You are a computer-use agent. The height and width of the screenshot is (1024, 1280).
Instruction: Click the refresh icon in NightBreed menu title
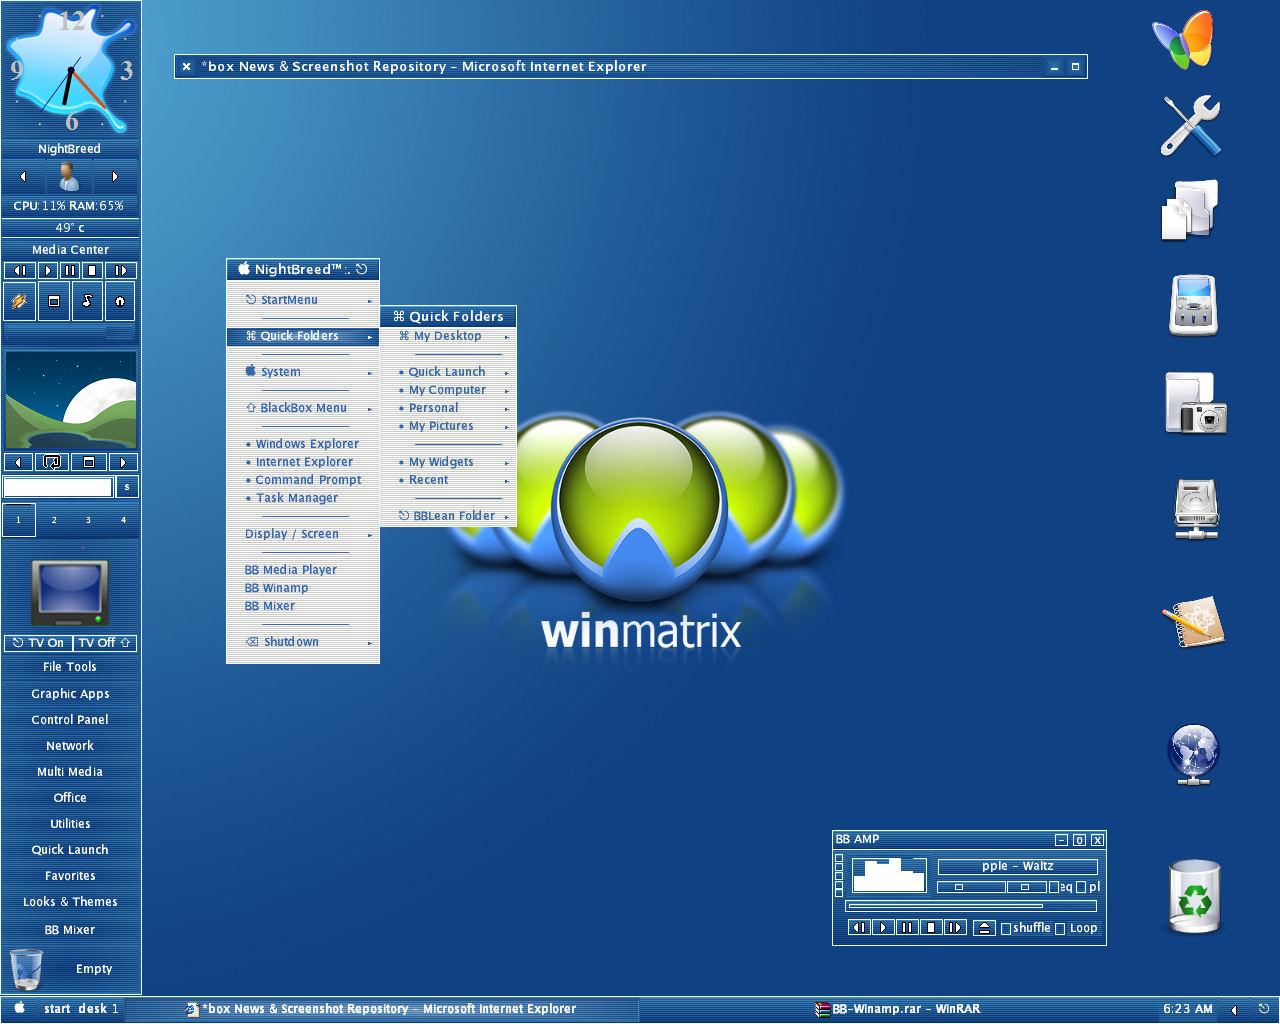click(361, 269)
